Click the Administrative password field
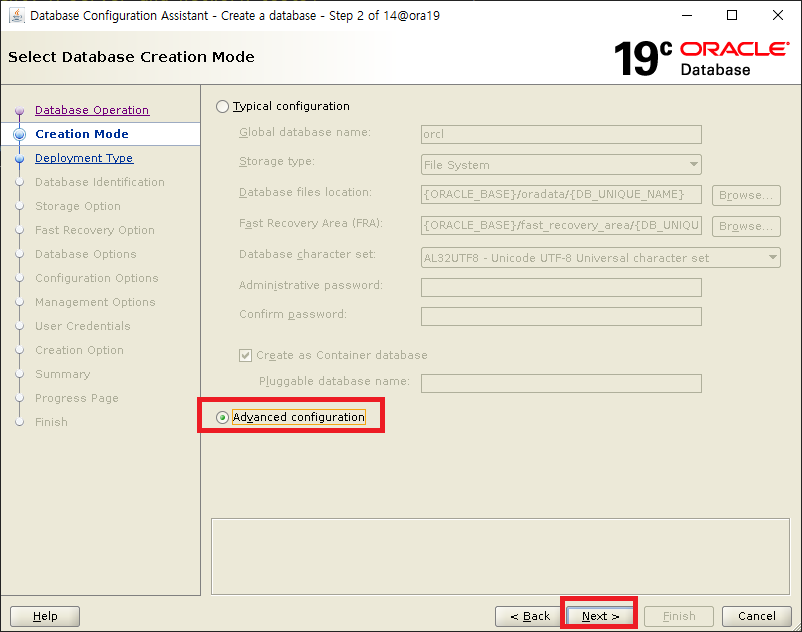 [x=561, y=287]
